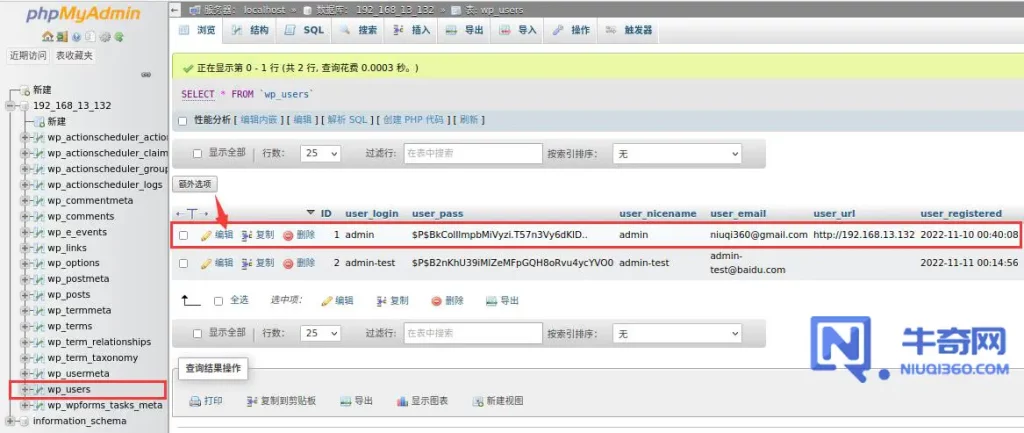Image resolution: width=1024 pixels, height=433 pixels.
Task: Click niuqi360@gmail.com email cell
Action: pos(759,234)
